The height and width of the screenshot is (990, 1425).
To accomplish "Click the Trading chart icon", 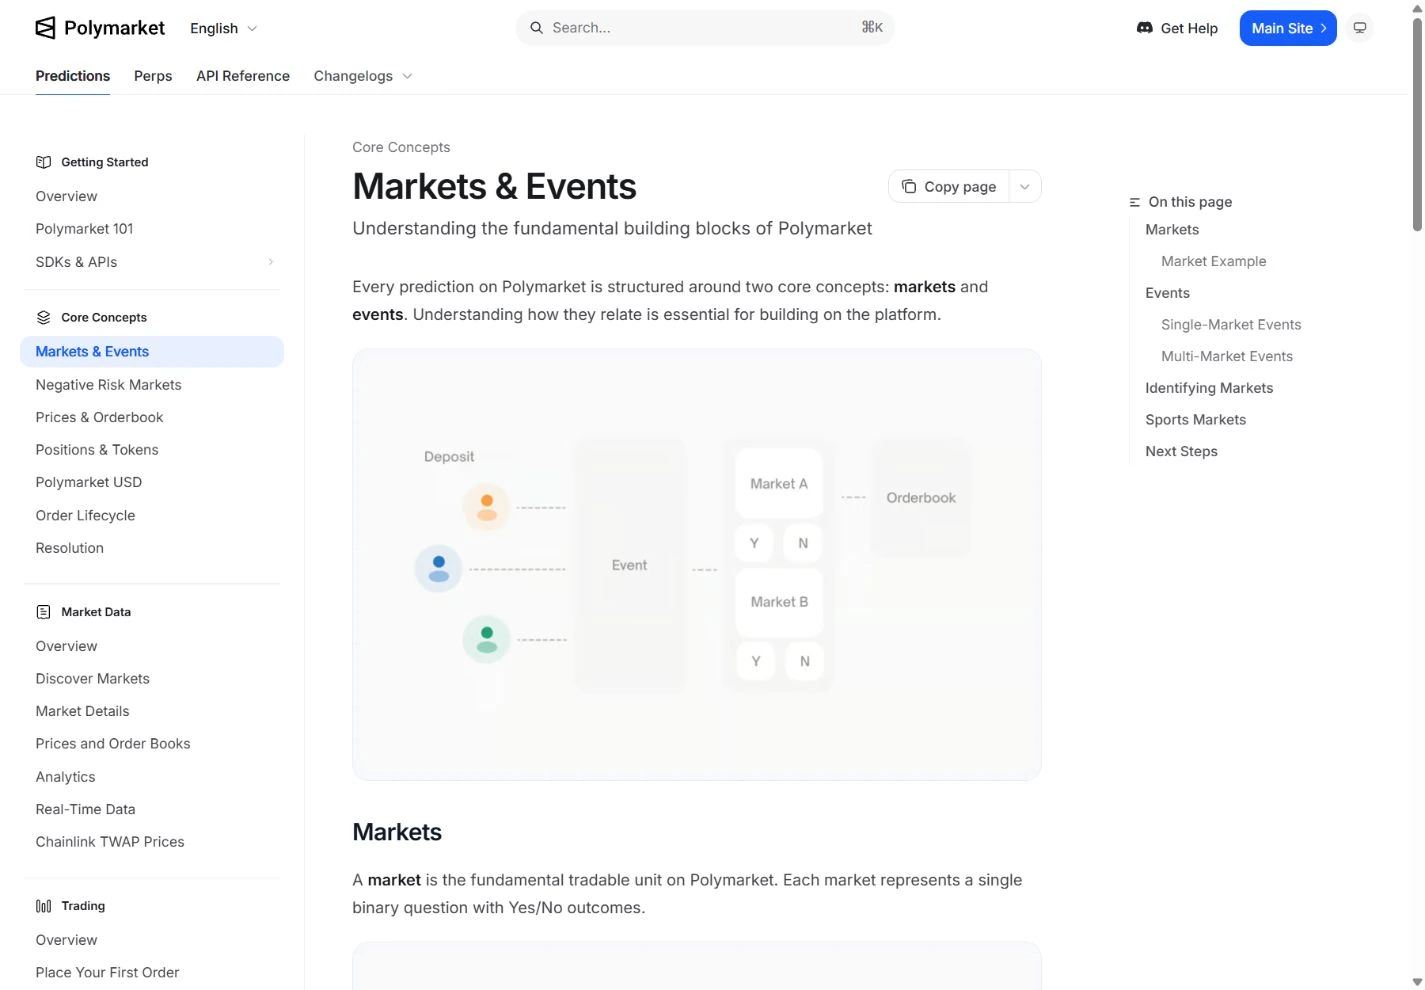I will [44, 906].
